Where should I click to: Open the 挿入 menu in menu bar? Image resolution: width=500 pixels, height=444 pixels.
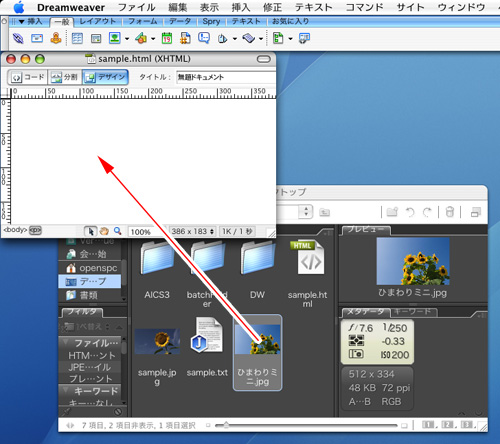(241, 7)
